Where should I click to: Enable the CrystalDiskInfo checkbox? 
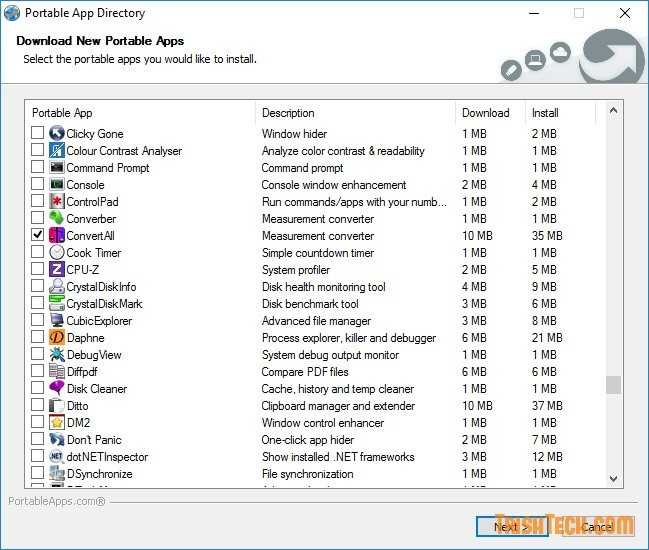tap(38, 287)
